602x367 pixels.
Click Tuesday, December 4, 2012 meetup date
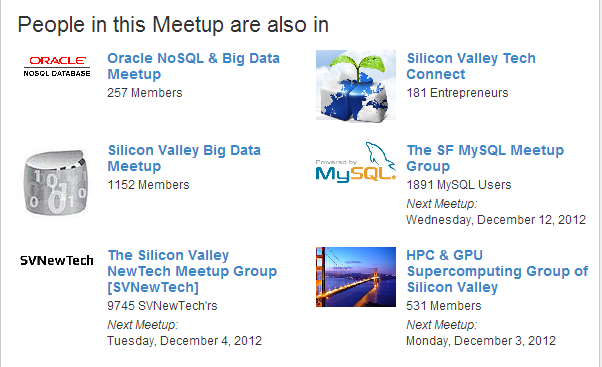185,341
